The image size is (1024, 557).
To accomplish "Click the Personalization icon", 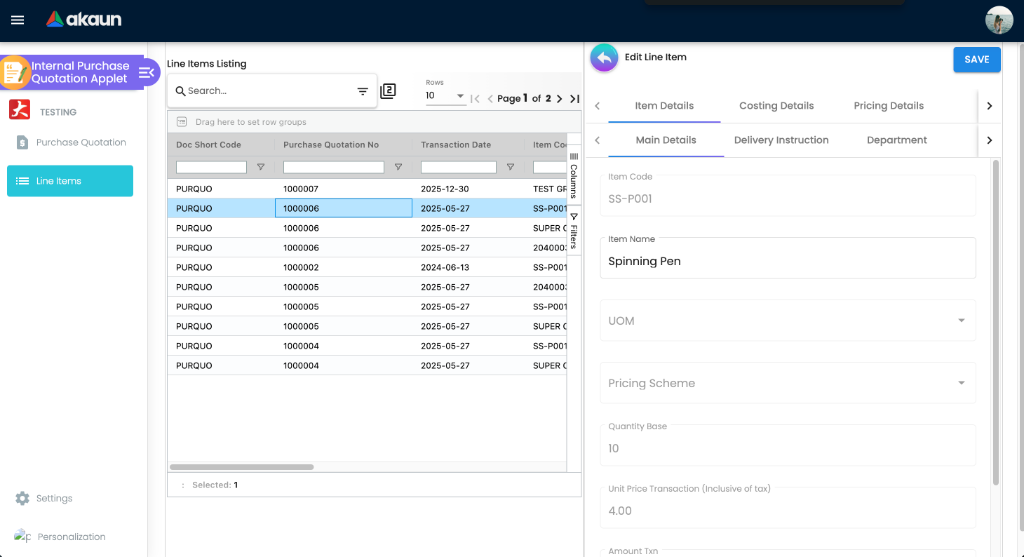I will [22, 536].
